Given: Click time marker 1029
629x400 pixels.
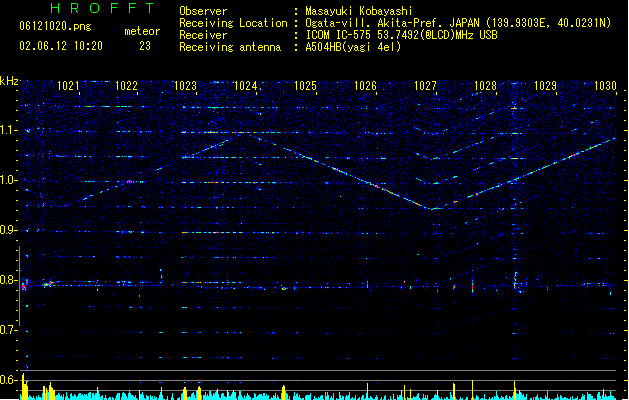Looking at the screenshot, I should tap(546, 86).
